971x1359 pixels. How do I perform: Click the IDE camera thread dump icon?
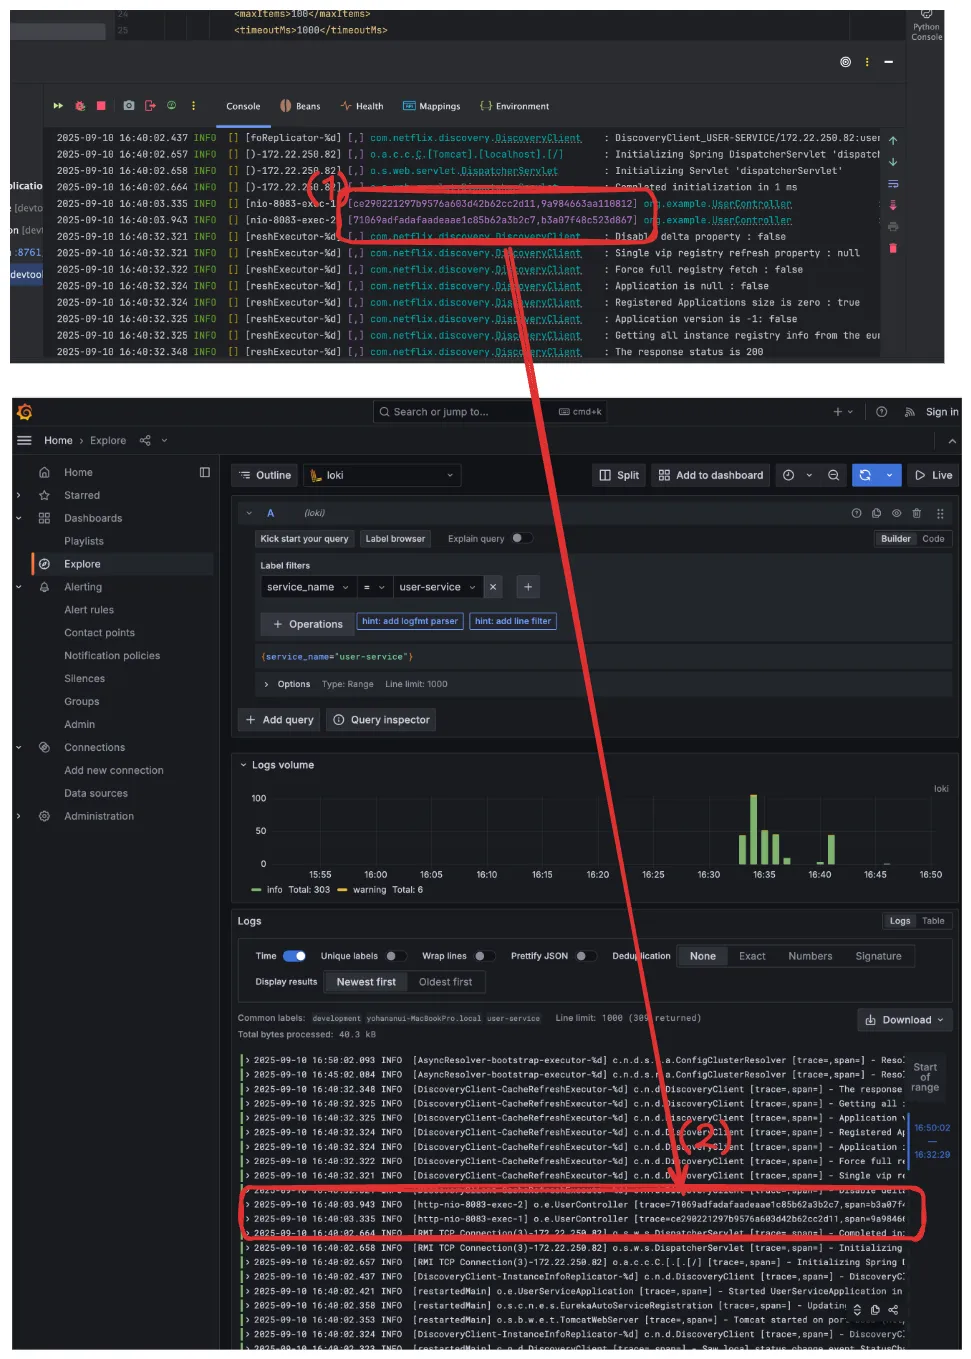(x=129, y=105)
